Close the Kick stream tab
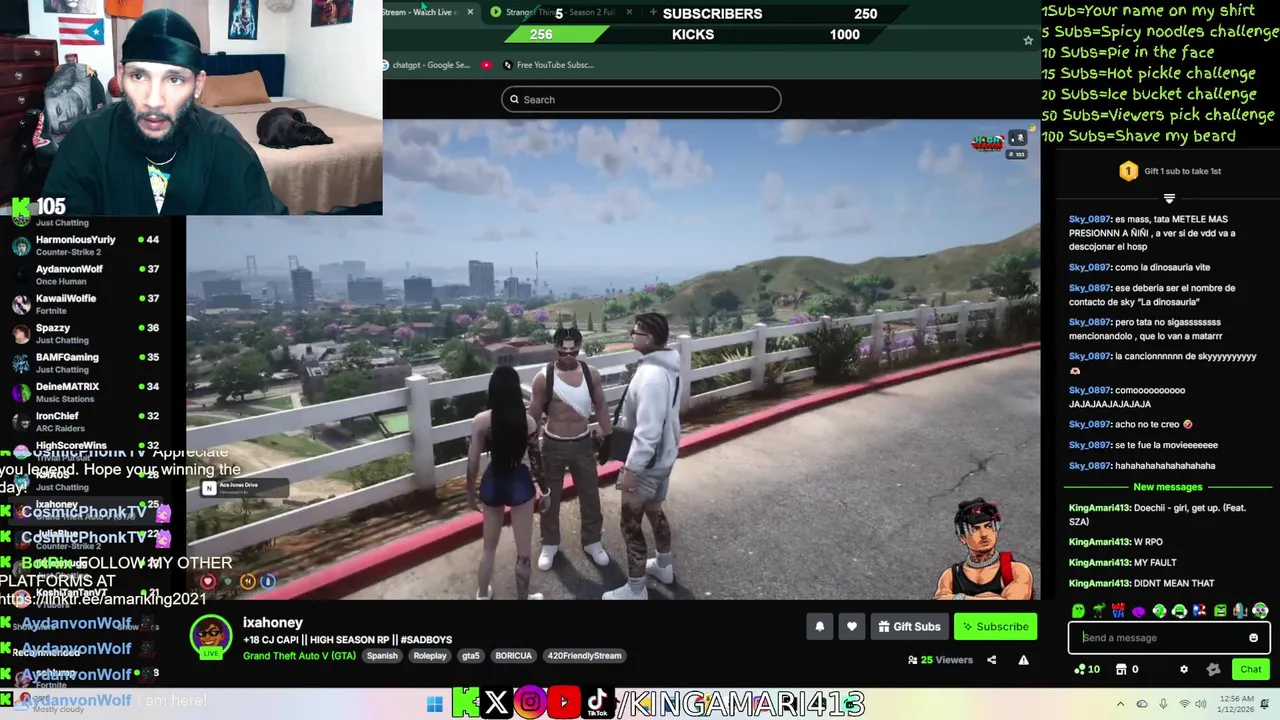This screenshot has height=720, width=1280. [470, 12]
